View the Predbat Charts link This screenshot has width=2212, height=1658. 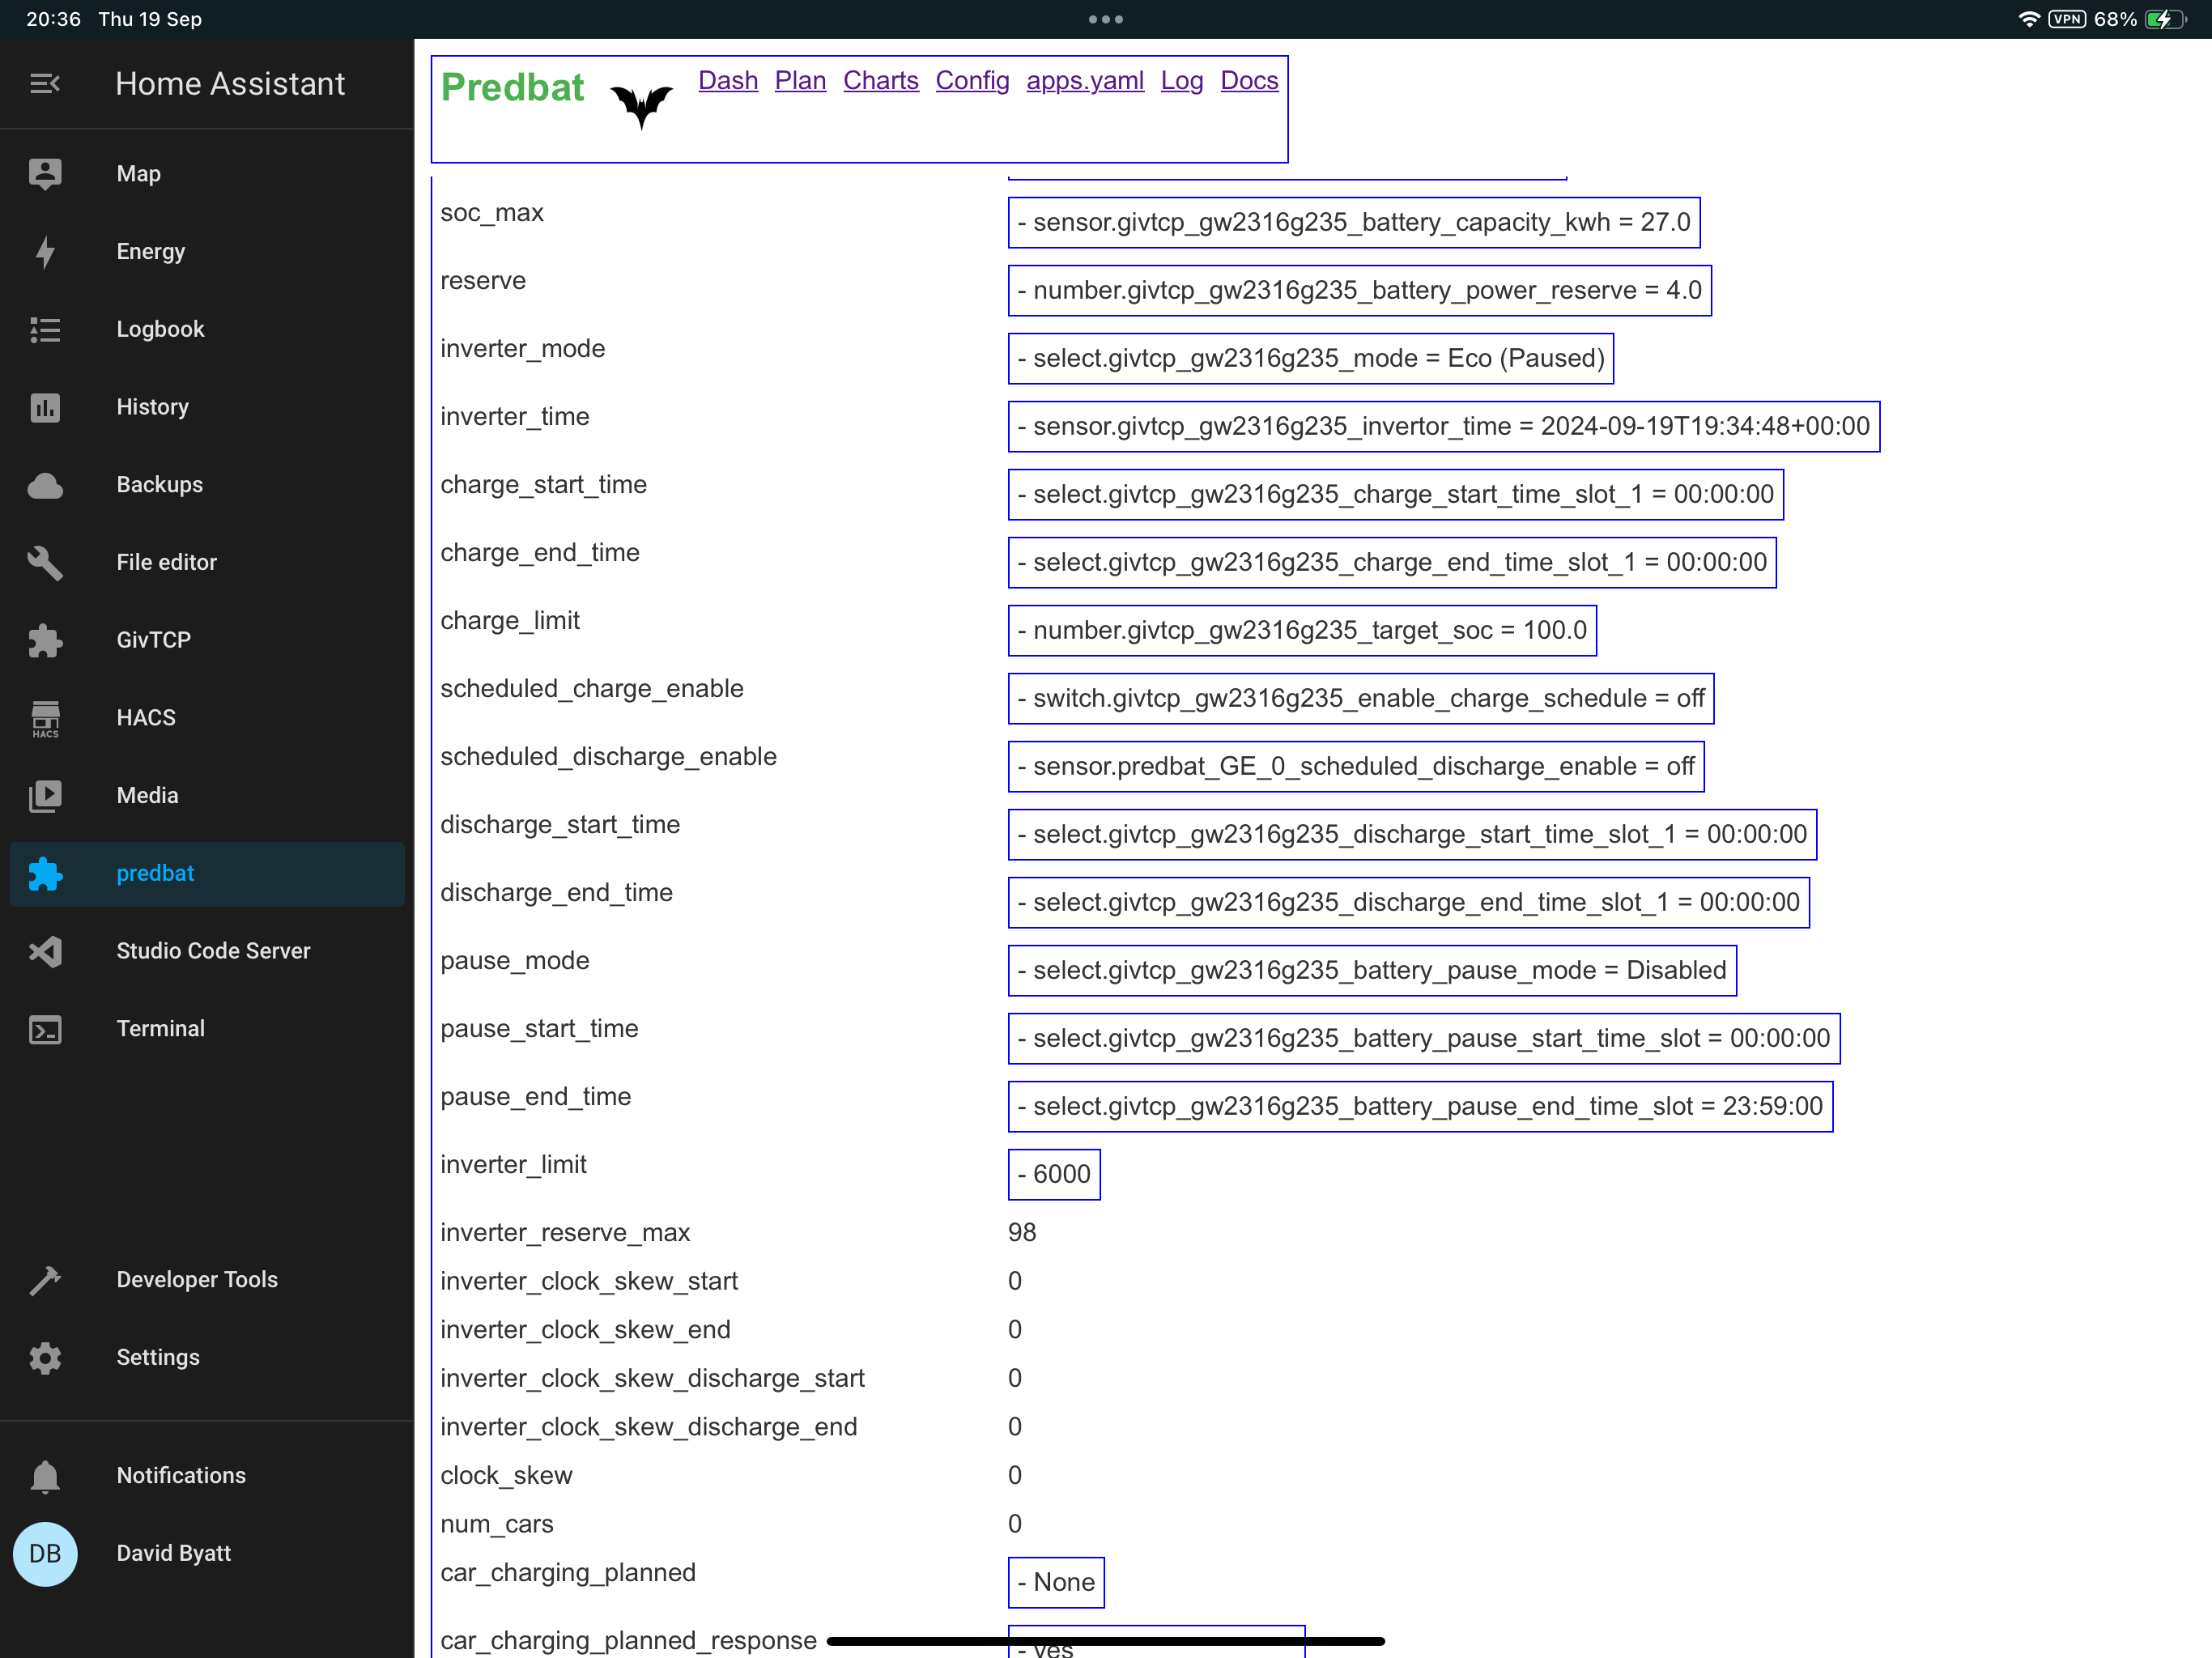881,81
